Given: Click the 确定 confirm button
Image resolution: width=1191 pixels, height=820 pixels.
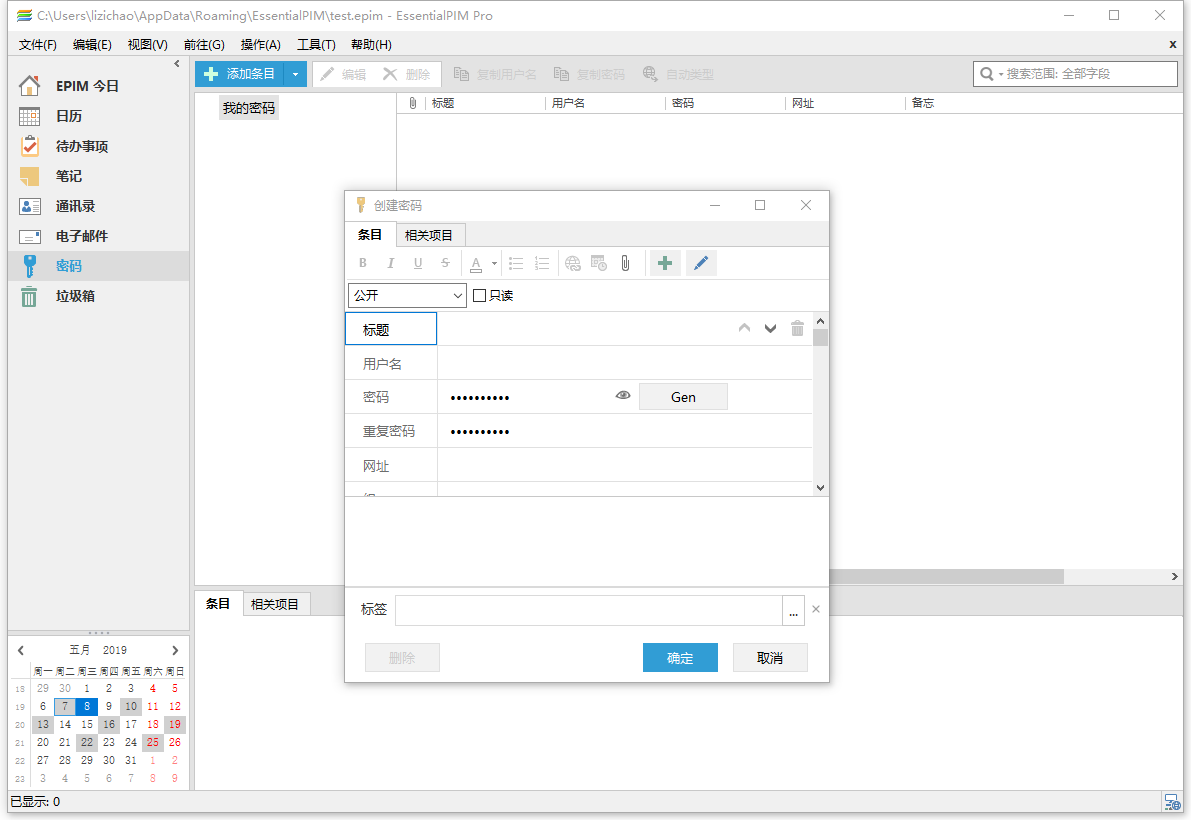Looking at the screenshot, I should click(680, 657).
